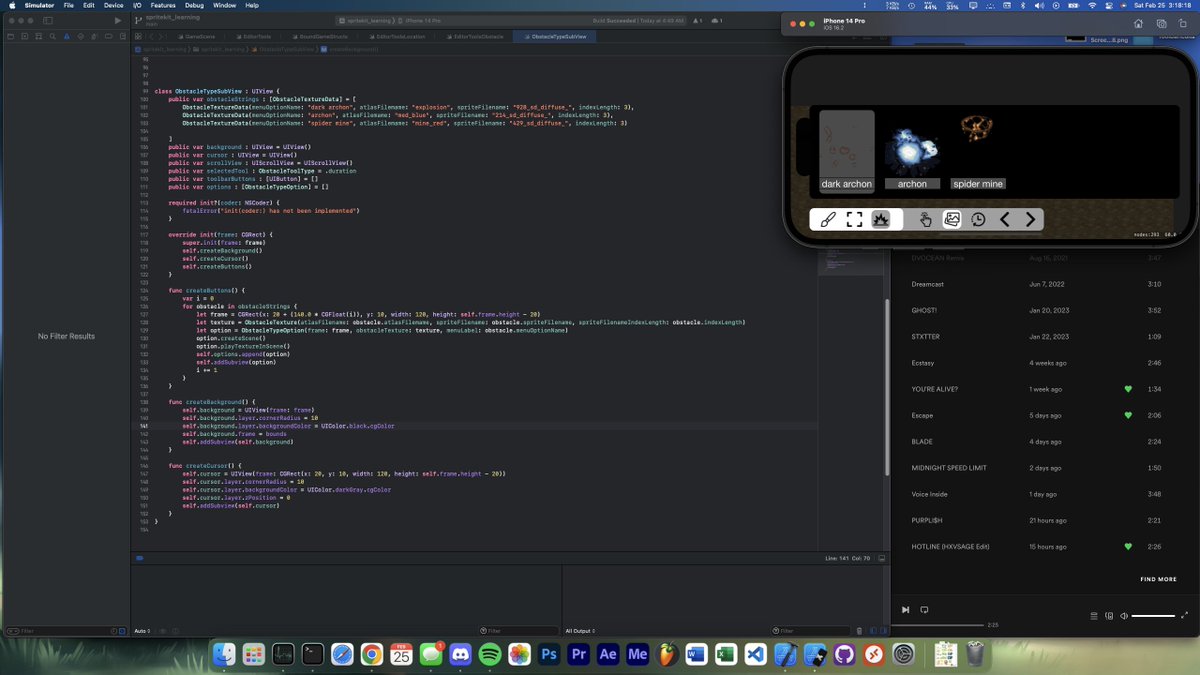Click Simulator window Home button
The image size is (1200, 675).
(1138, 24)
